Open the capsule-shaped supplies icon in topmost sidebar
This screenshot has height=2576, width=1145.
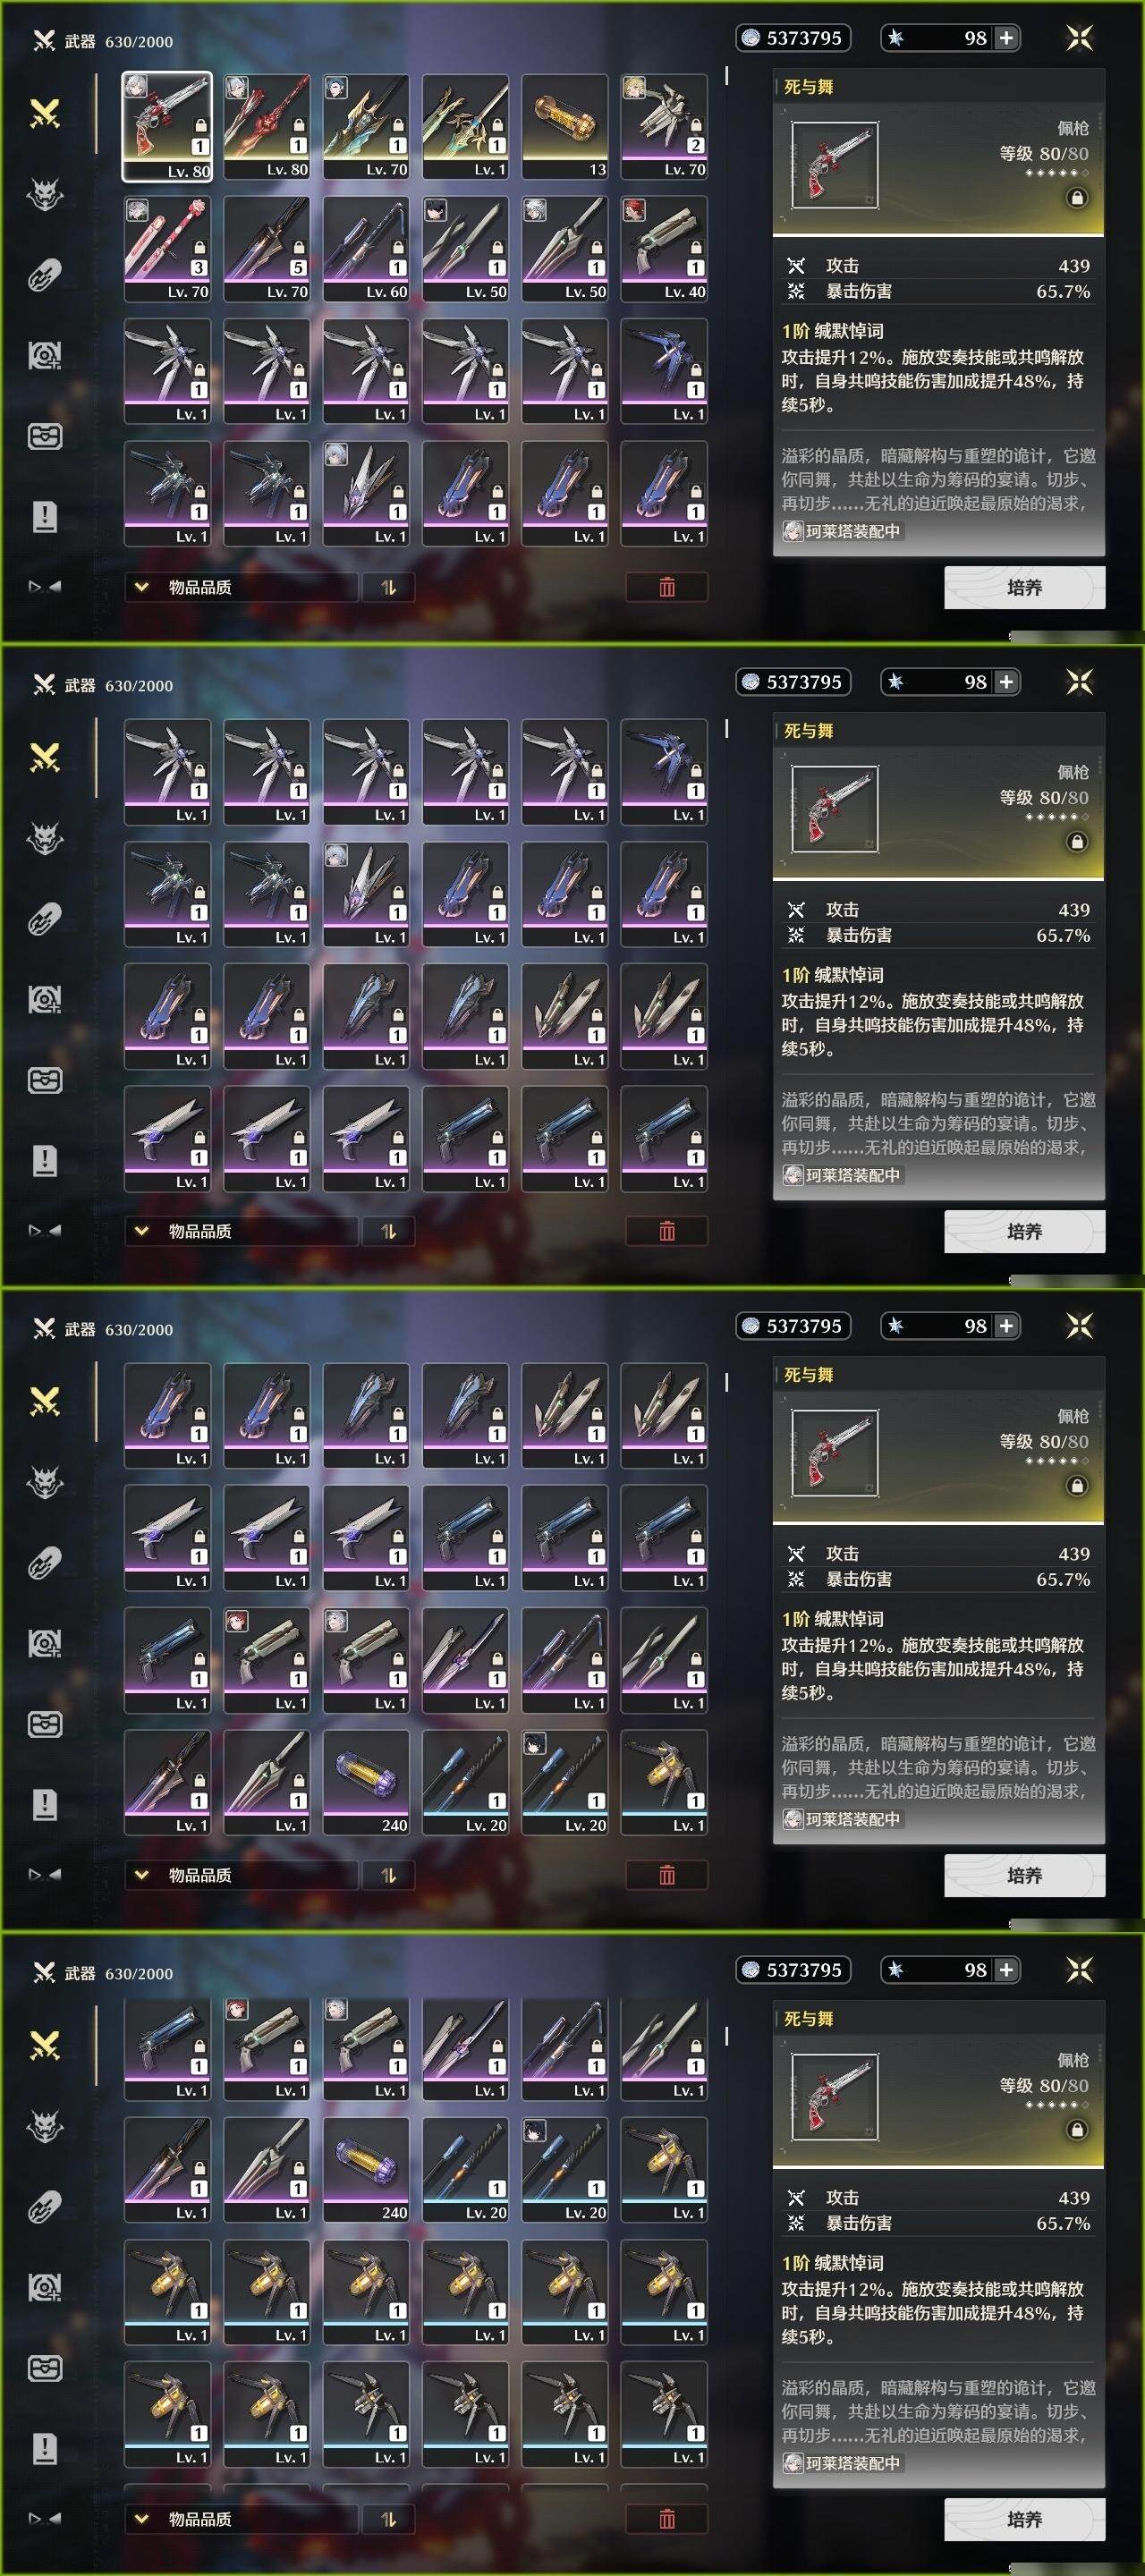click(45, 275)
